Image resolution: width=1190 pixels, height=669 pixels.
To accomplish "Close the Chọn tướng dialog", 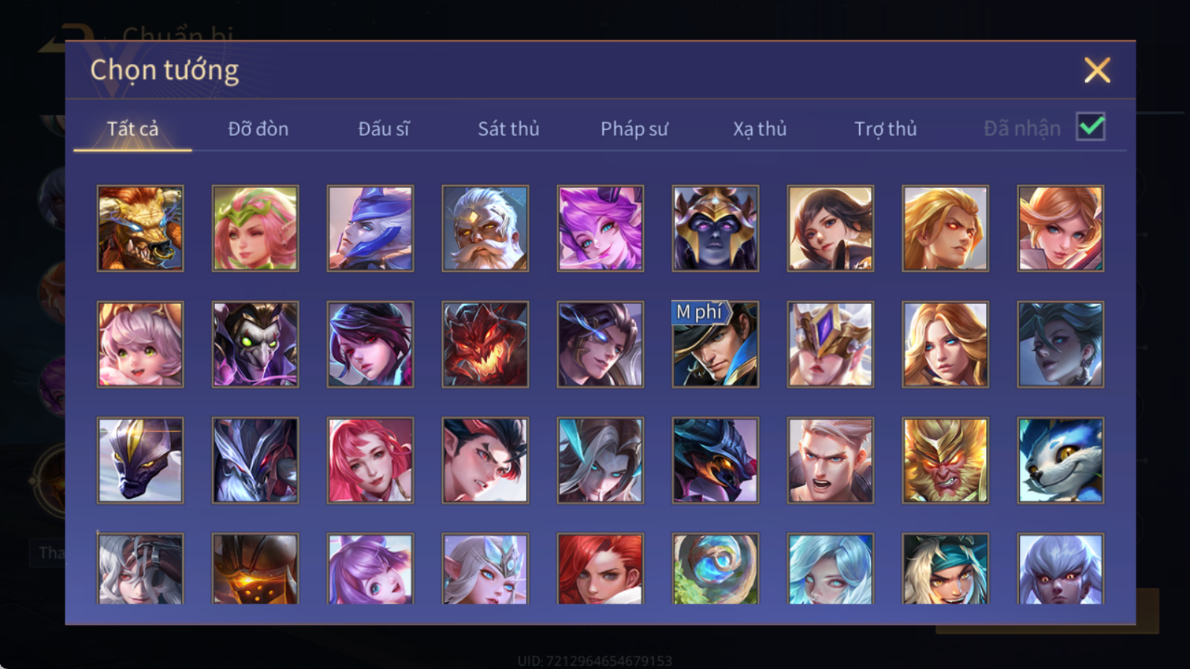I will coord(1097,71).
